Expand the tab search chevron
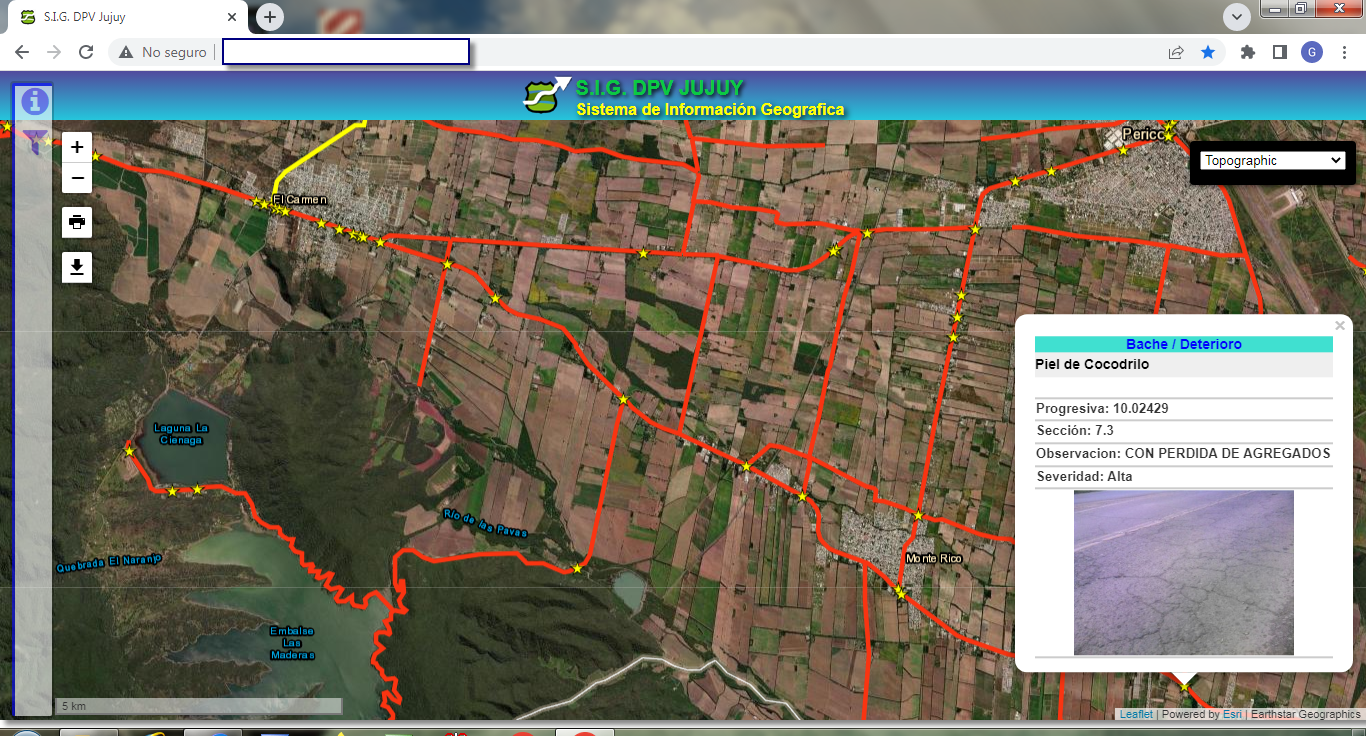 [1237, 16]
